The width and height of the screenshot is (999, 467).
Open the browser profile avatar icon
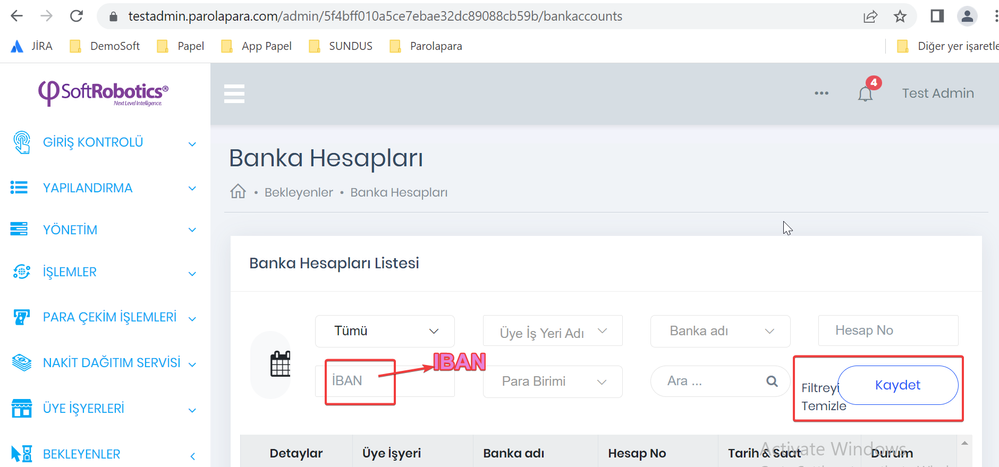tap(967, 16)
